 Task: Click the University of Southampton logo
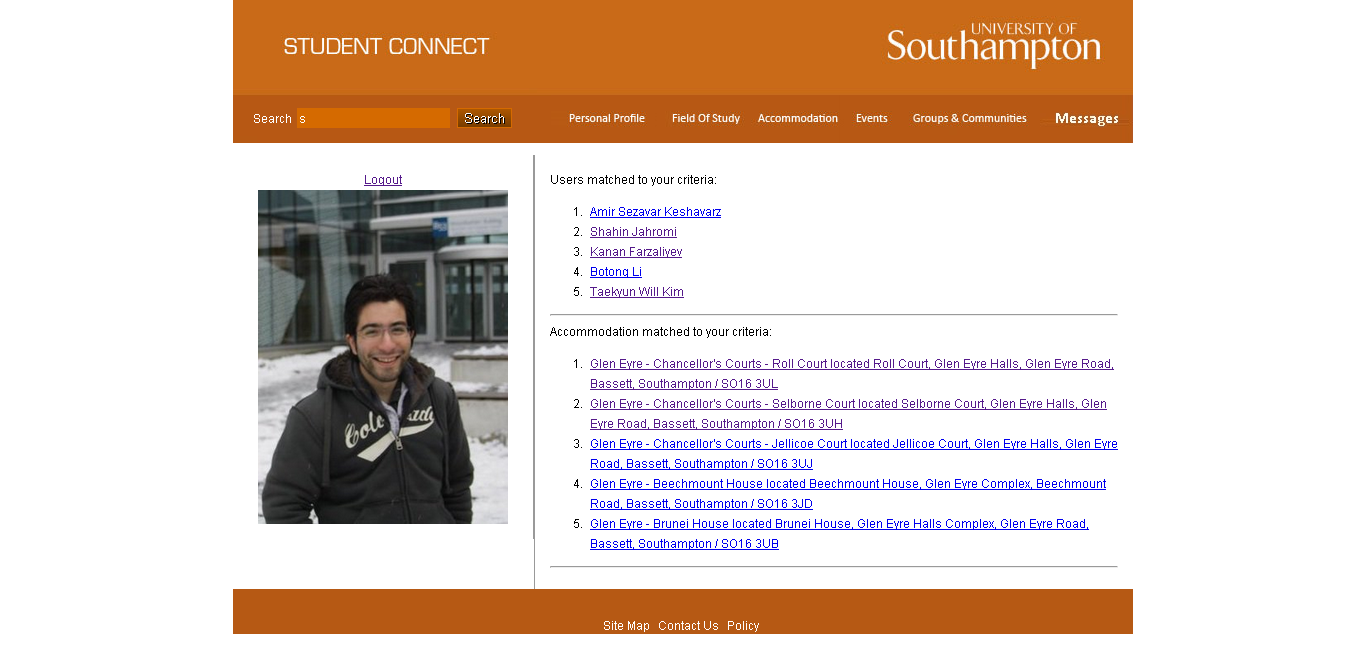click(993, 45)
